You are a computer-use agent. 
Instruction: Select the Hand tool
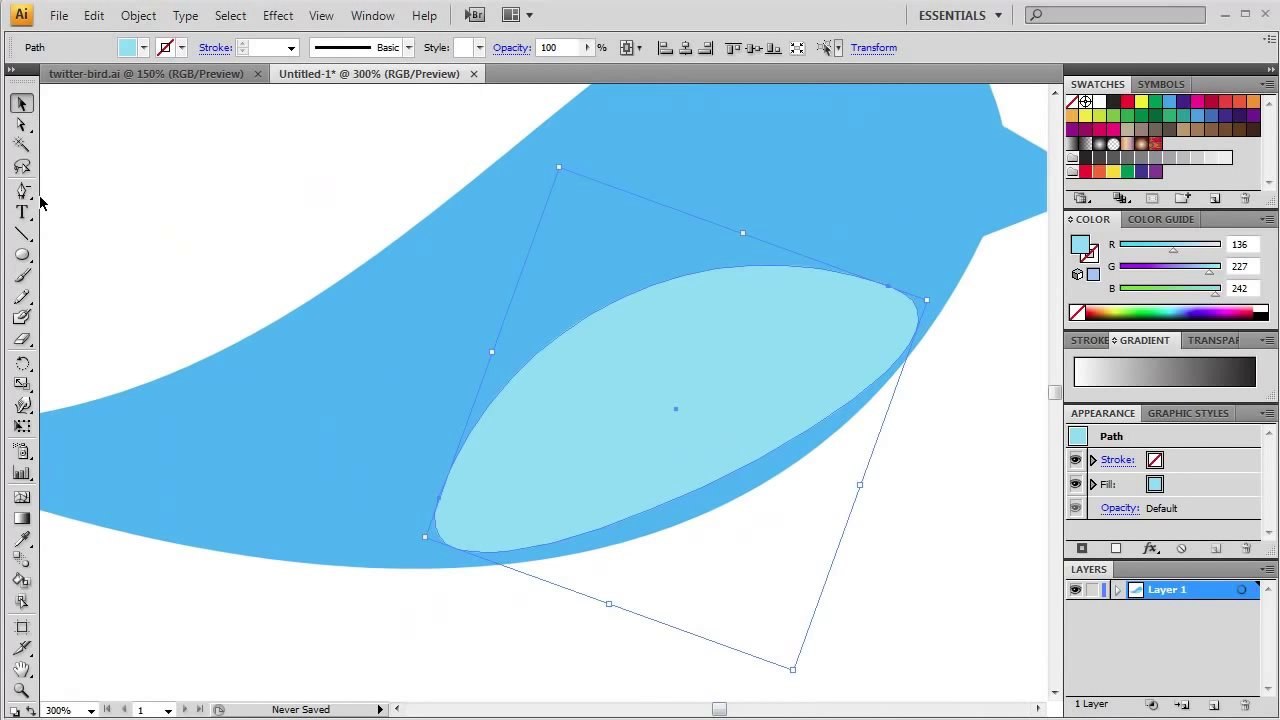click(22, 669)
